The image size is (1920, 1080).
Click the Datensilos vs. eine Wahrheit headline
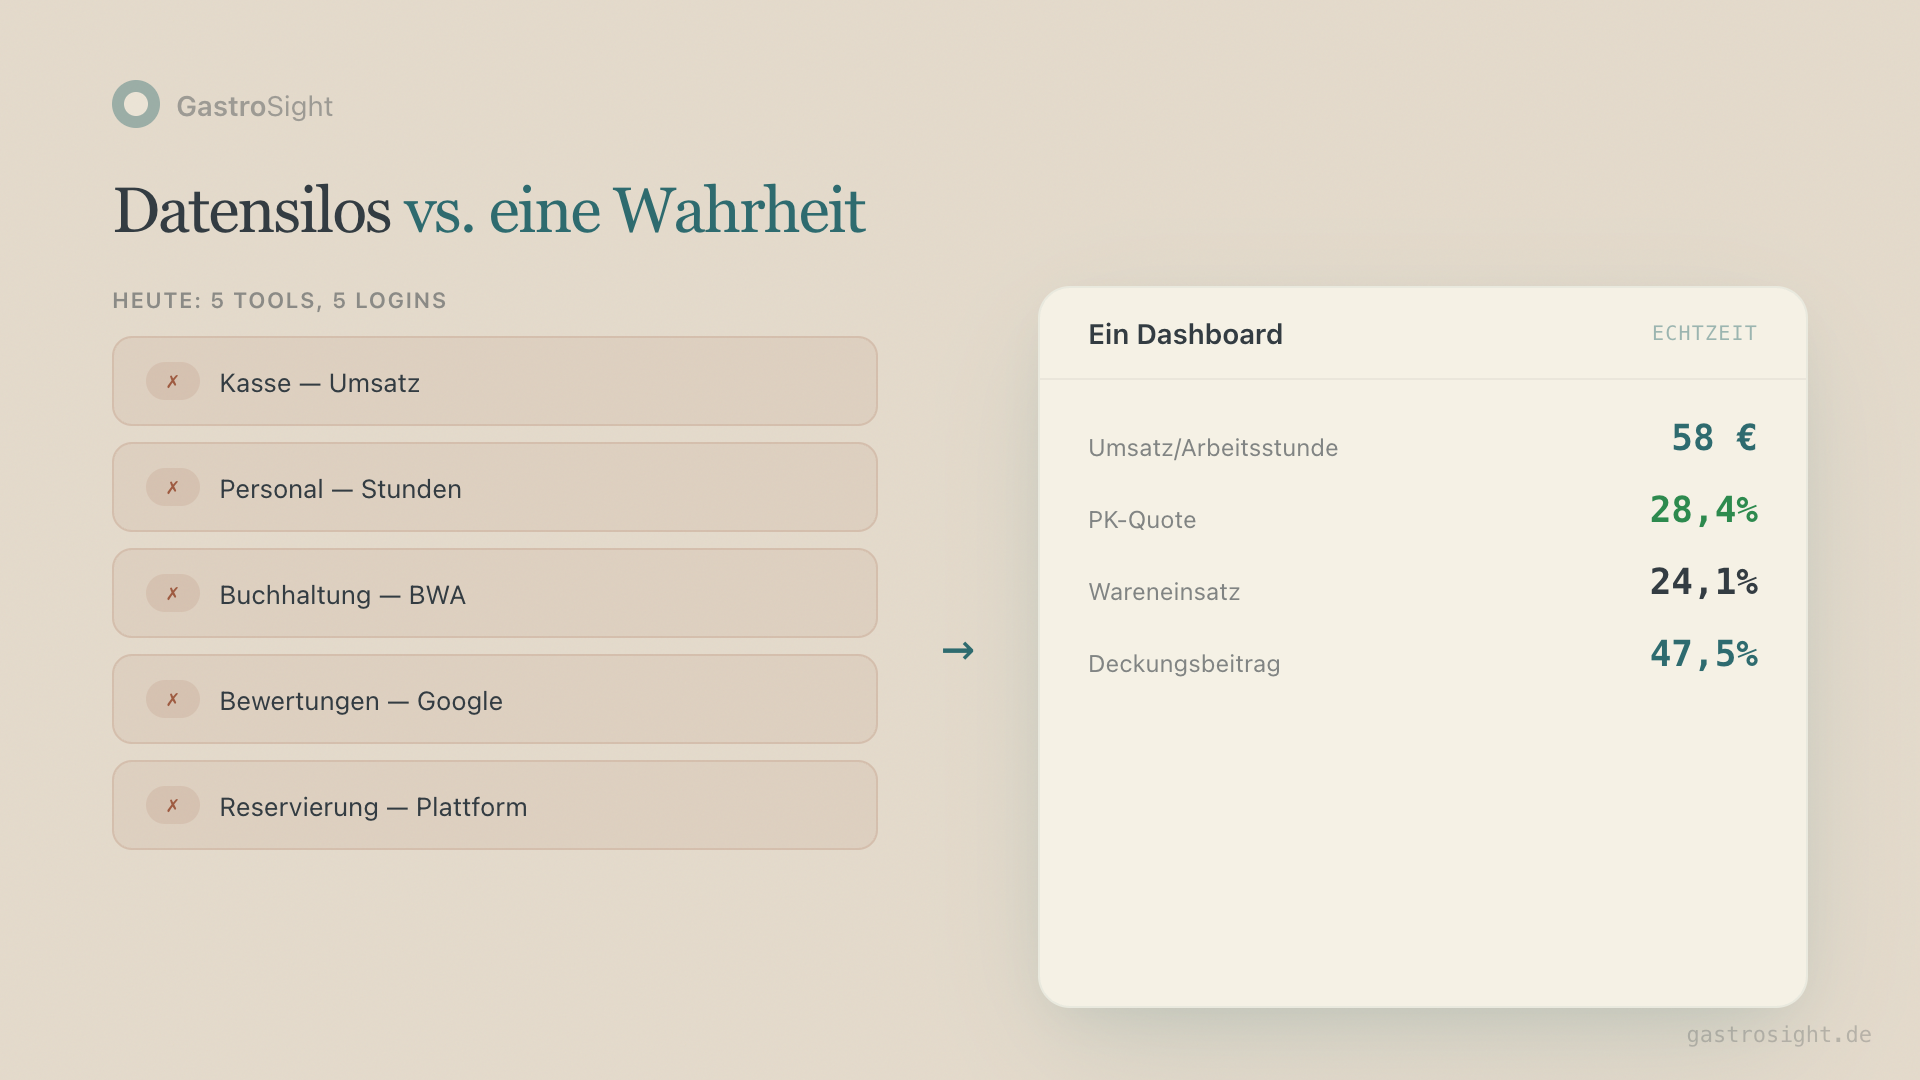(x=489, y=211)
